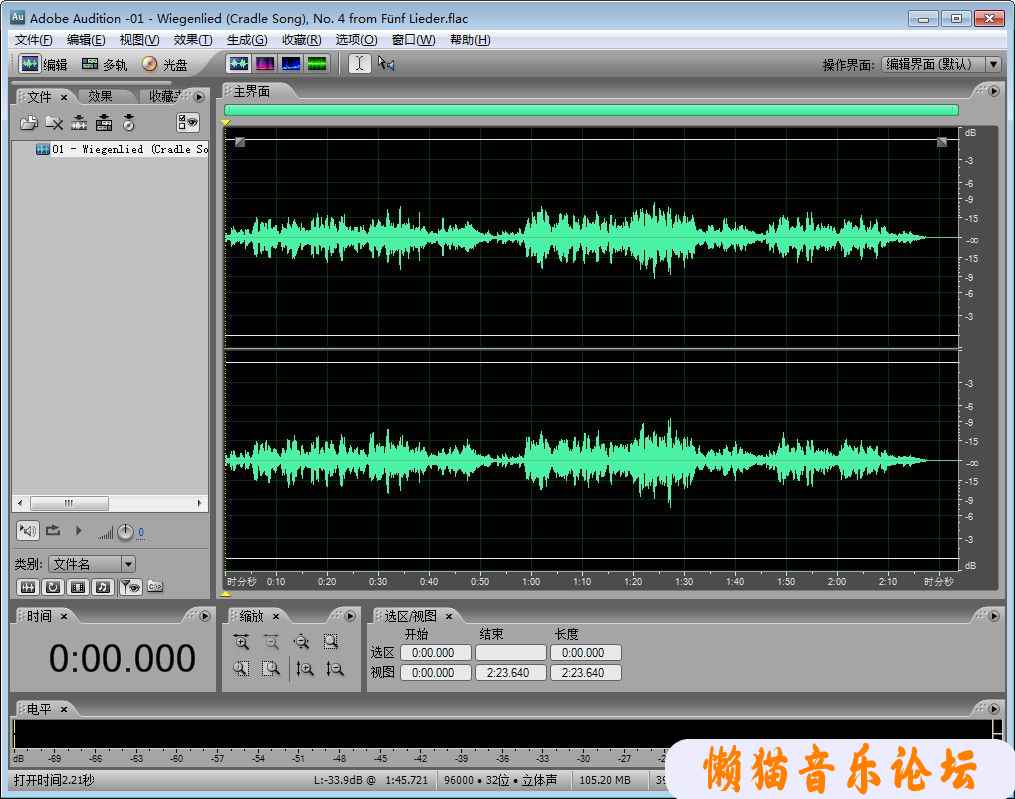
Task: Switch to Multitrack view (多轨)
Action: [104, 64]
